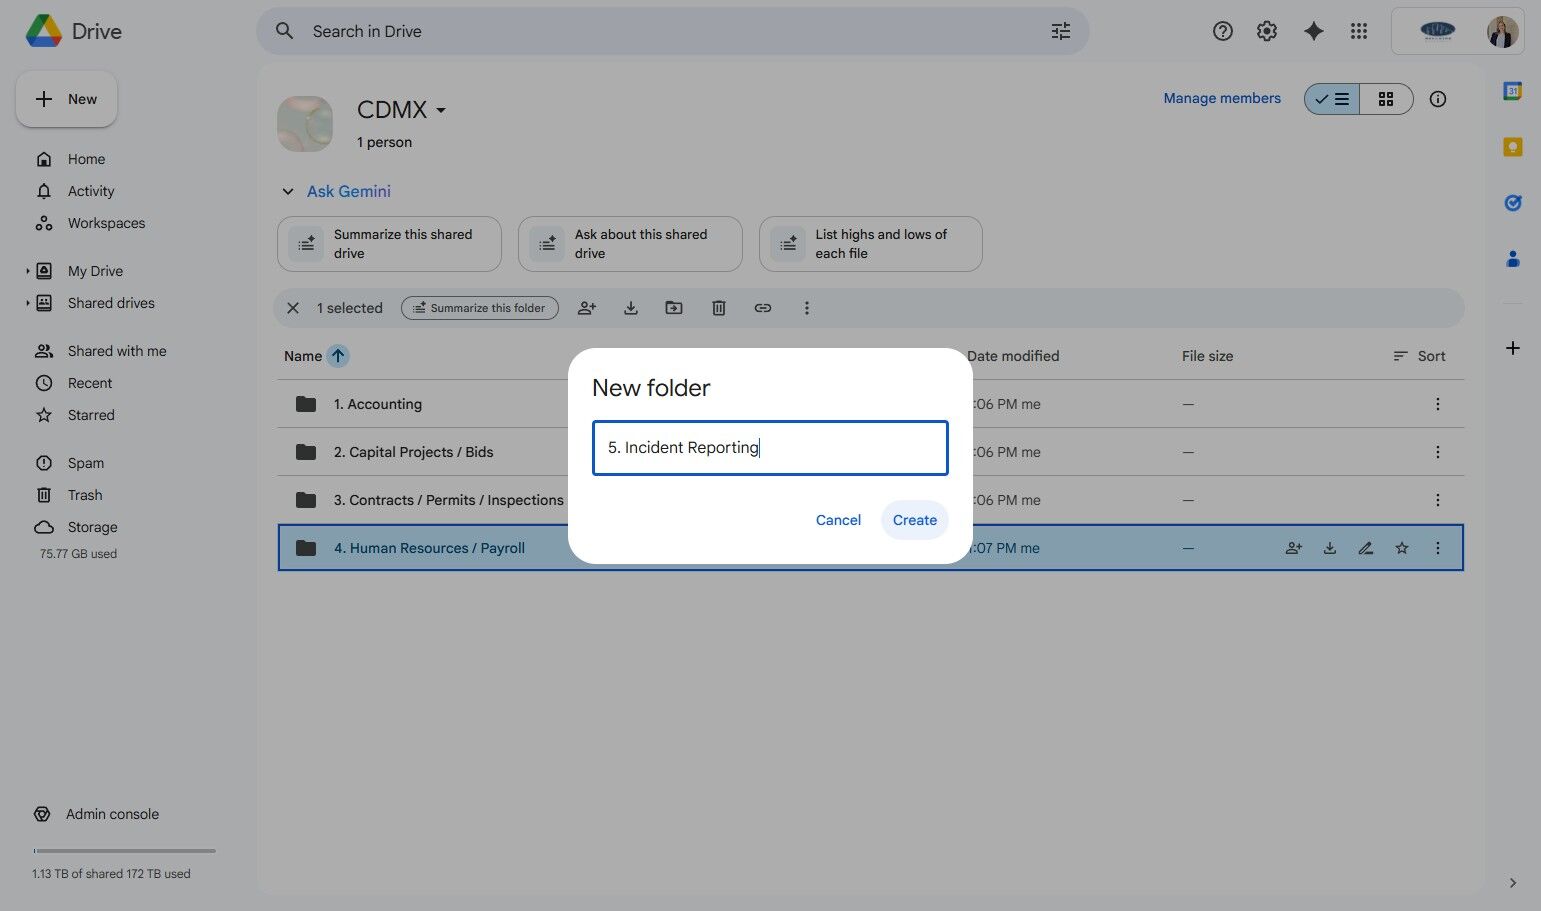1541x911 pixels.
Task: Open the Sort options
Action: coord(1419,356)
